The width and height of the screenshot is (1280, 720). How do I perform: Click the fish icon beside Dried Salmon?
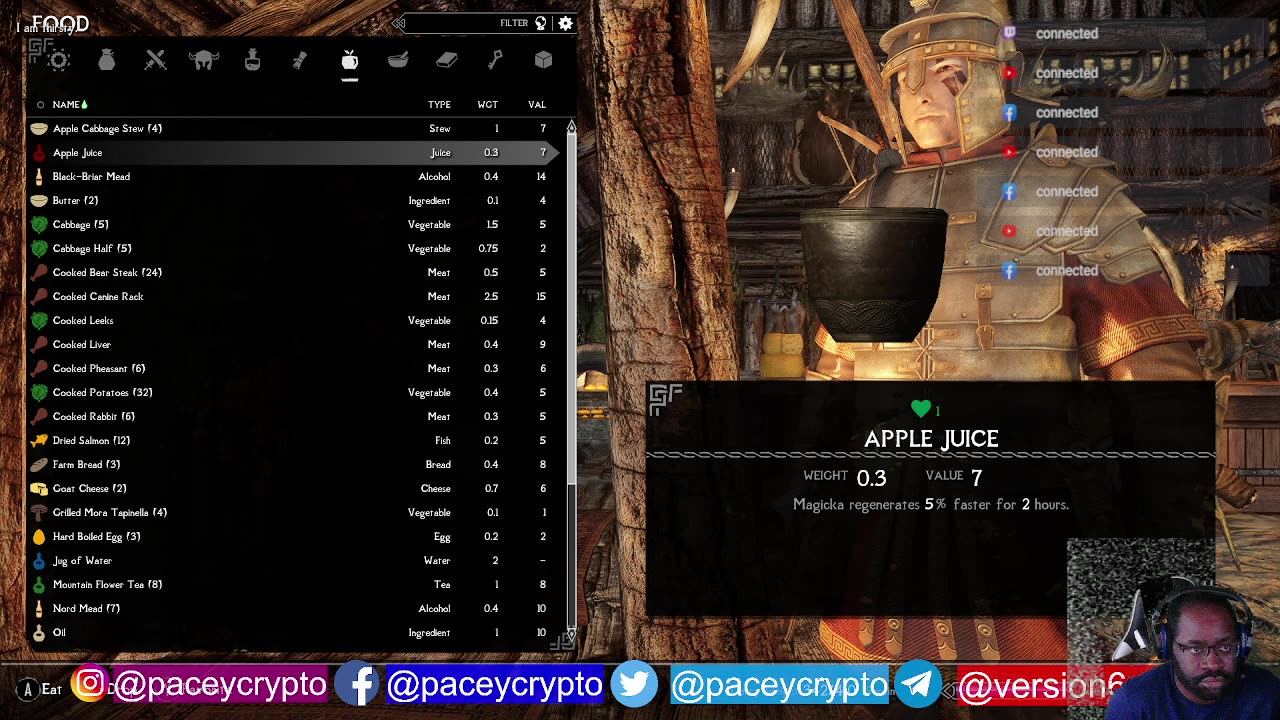(39, 440)
